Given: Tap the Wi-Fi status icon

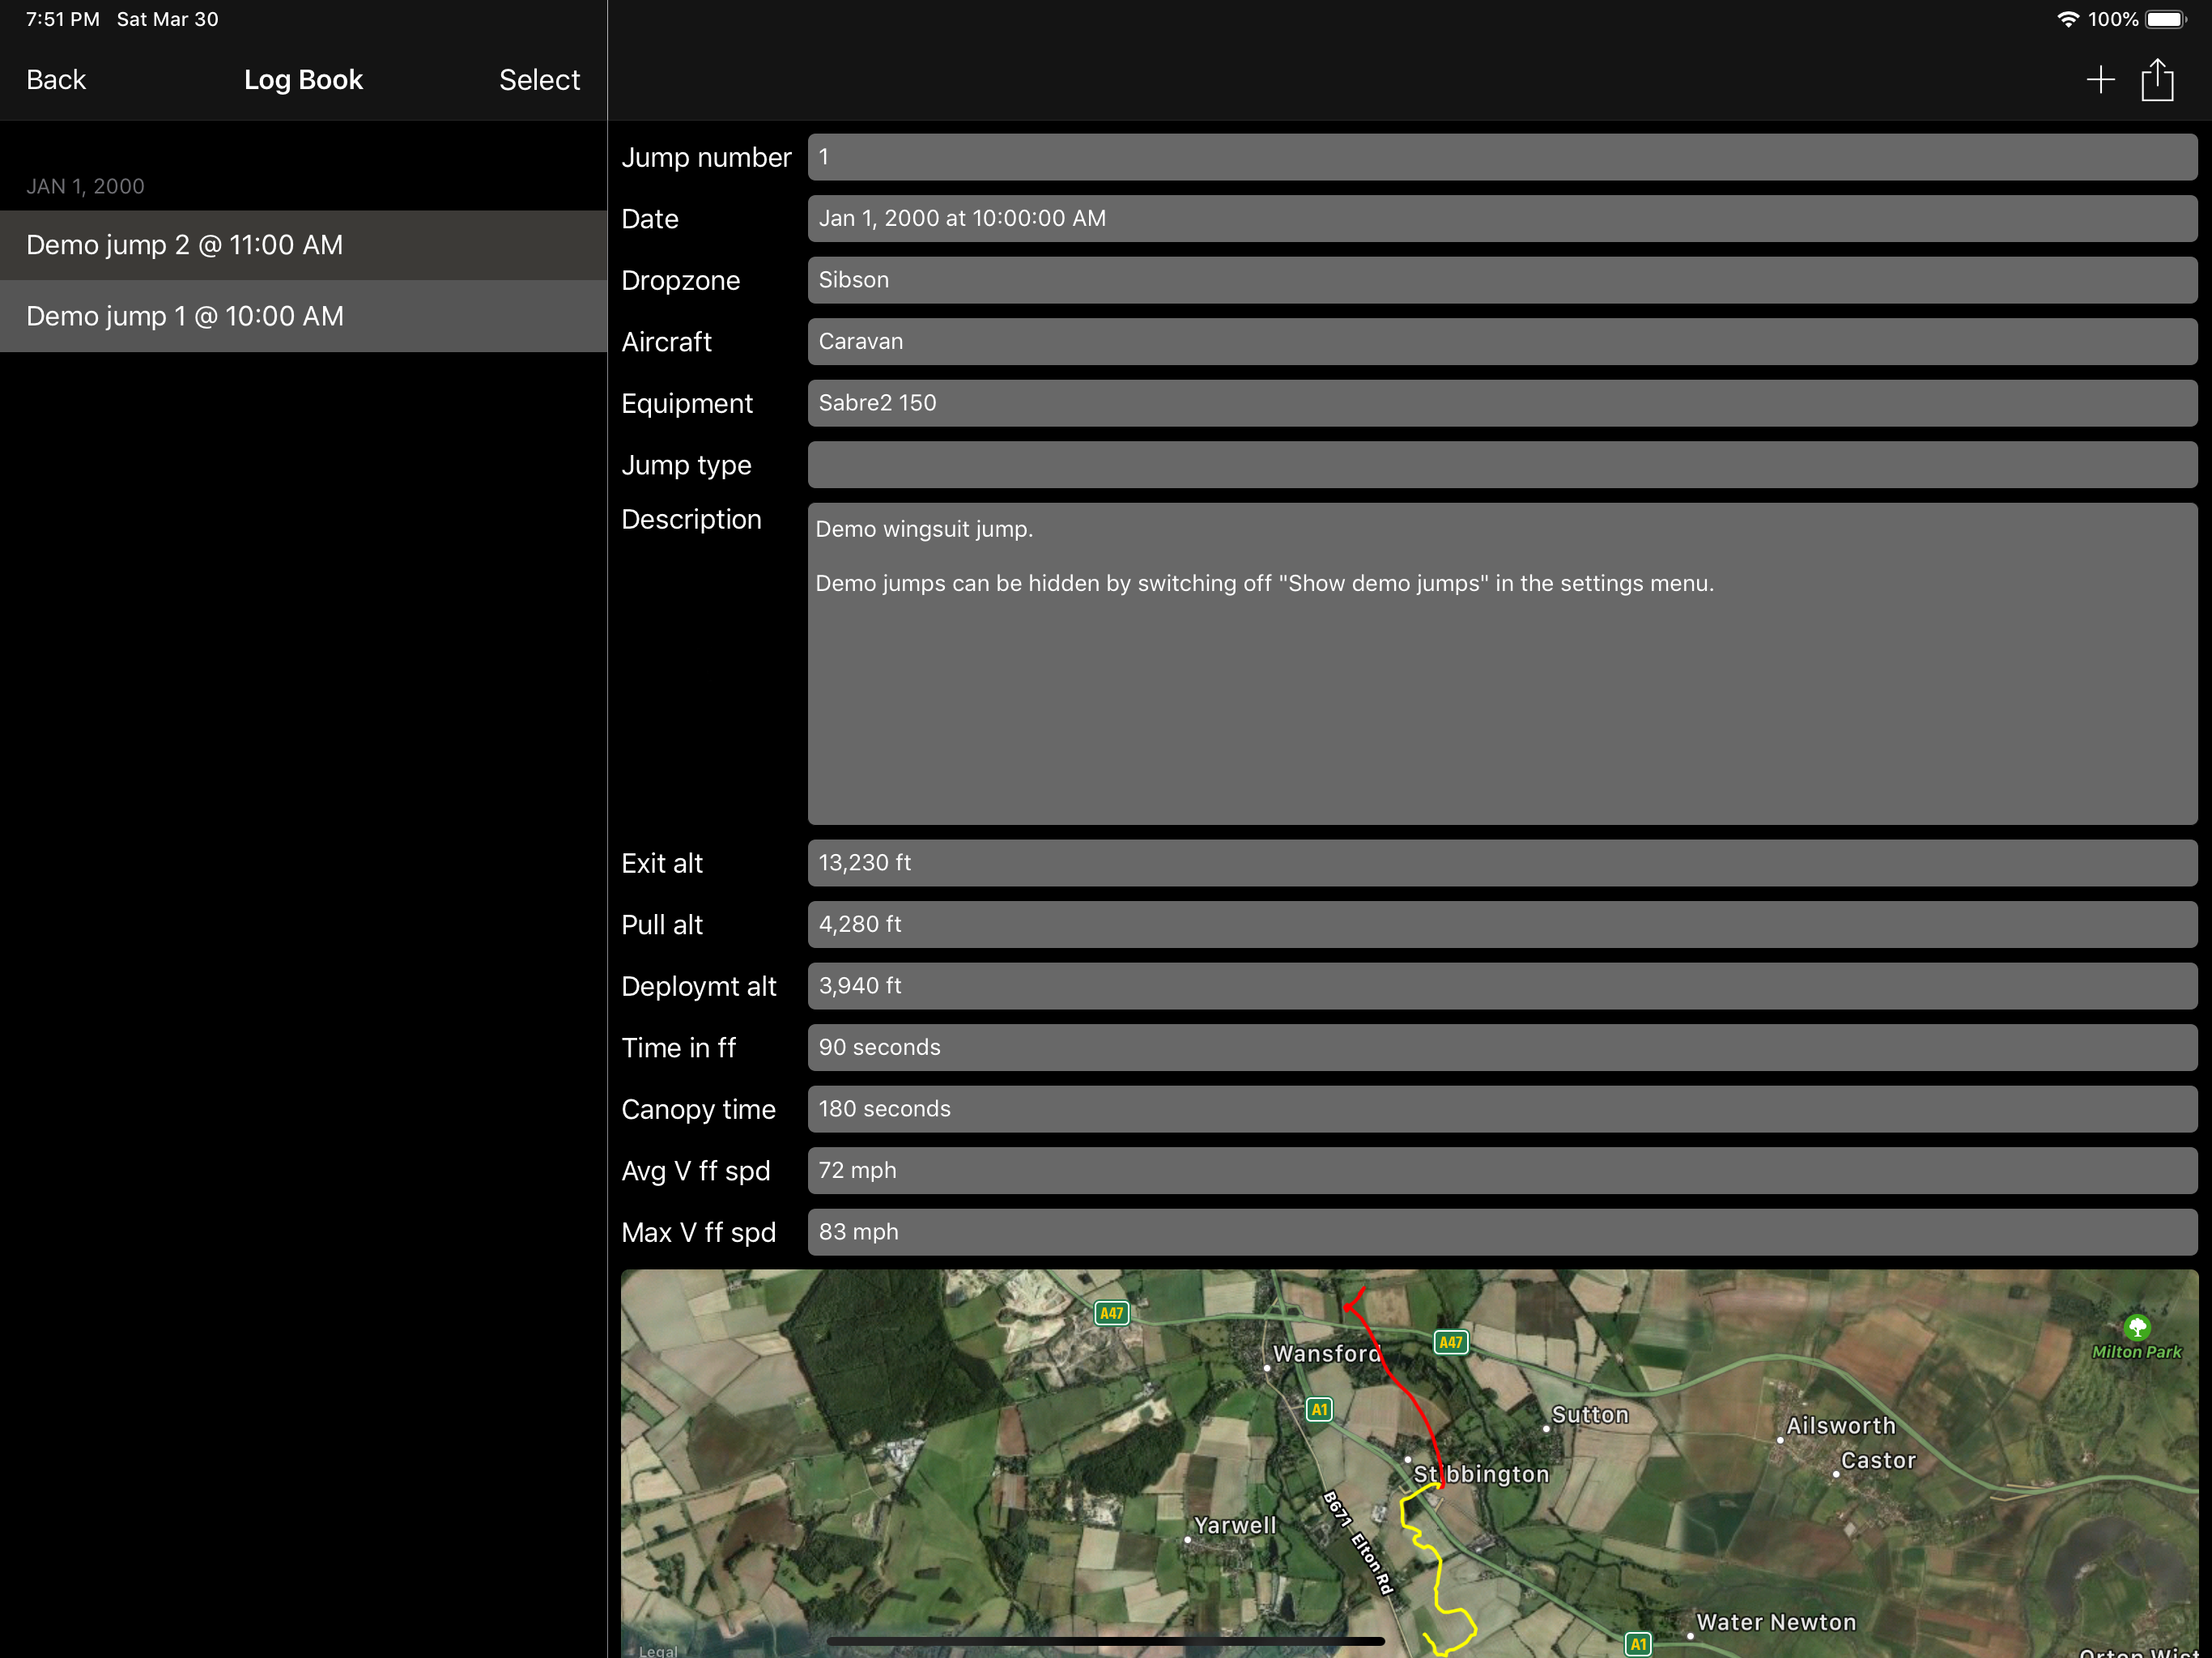Looking at the screenshot, I should (2067, 19).
